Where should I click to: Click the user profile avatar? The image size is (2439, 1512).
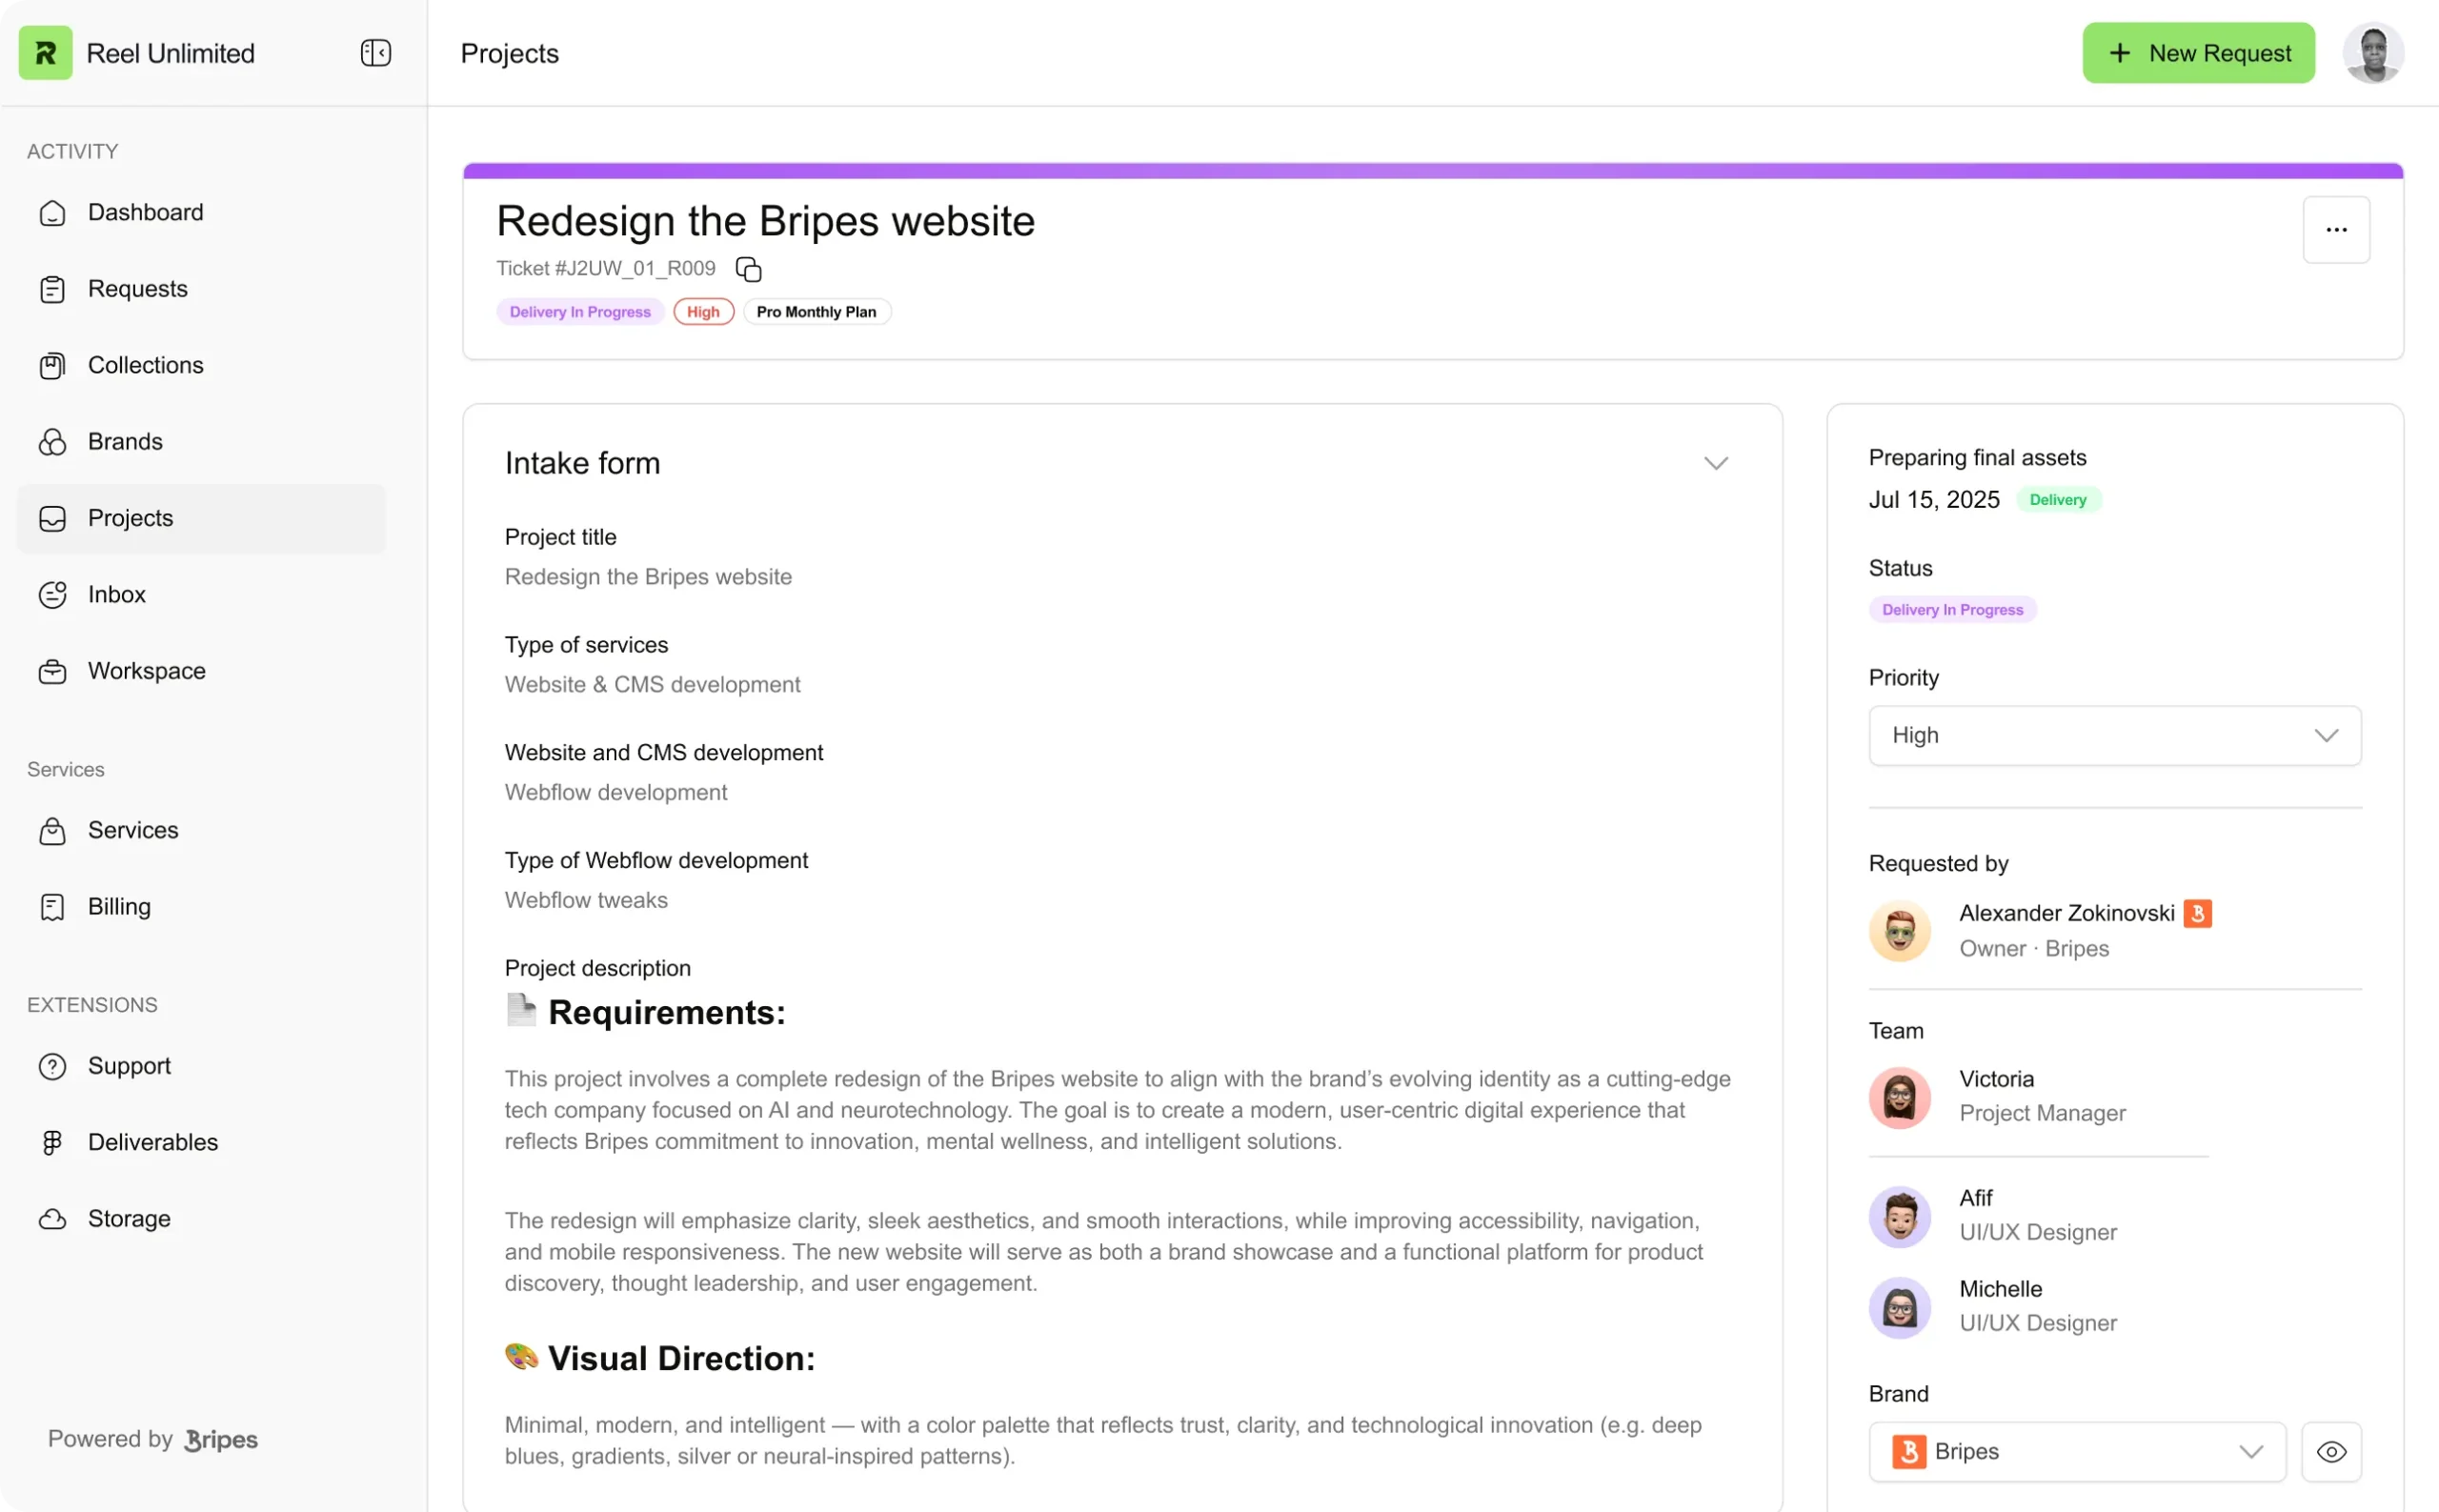[2372, 53]
